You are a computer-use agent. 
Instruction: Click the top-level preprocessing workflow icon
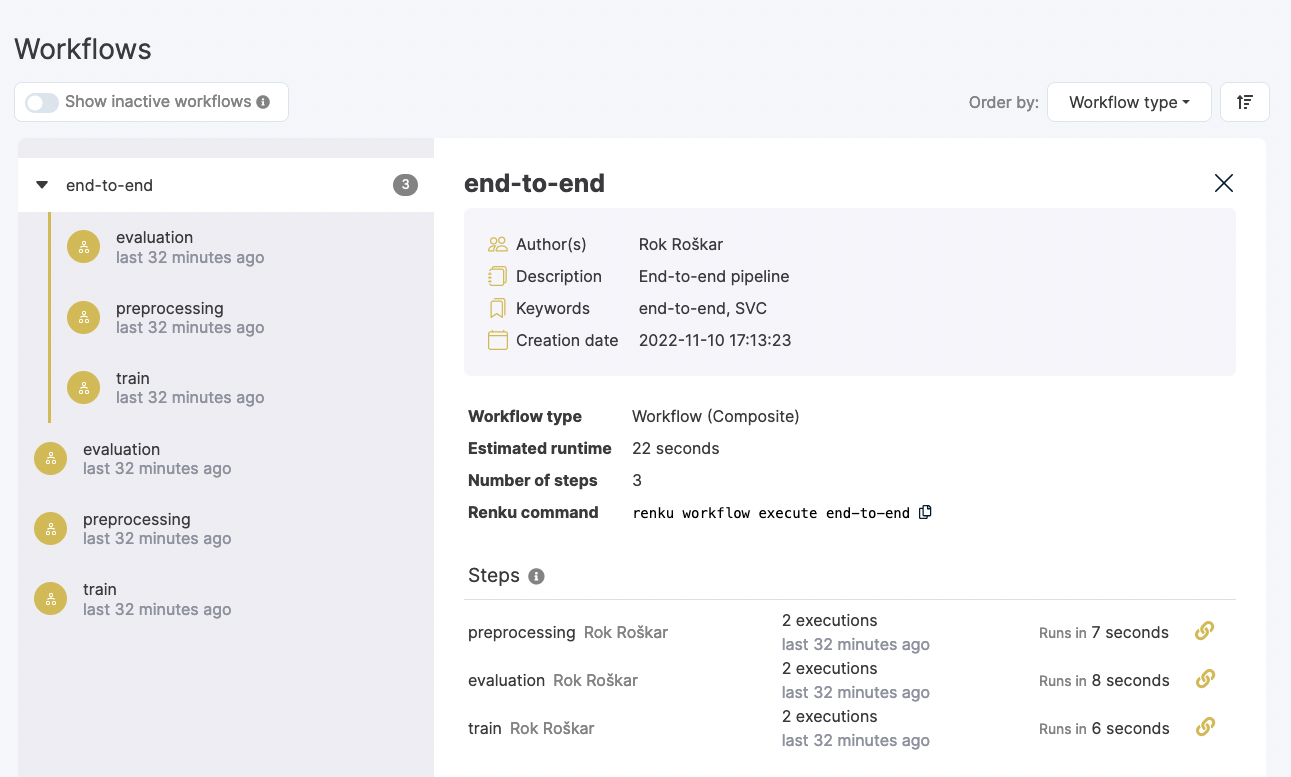coord(51,529)
